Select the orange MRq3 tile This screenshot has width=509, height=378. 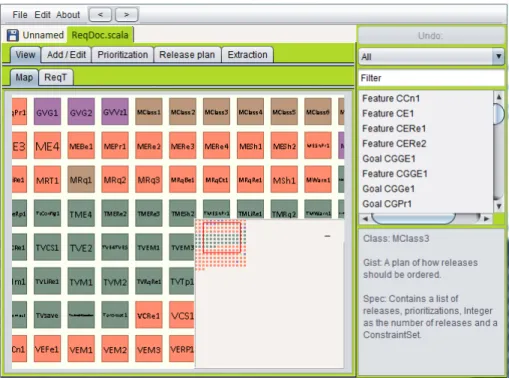coord(149,180)
